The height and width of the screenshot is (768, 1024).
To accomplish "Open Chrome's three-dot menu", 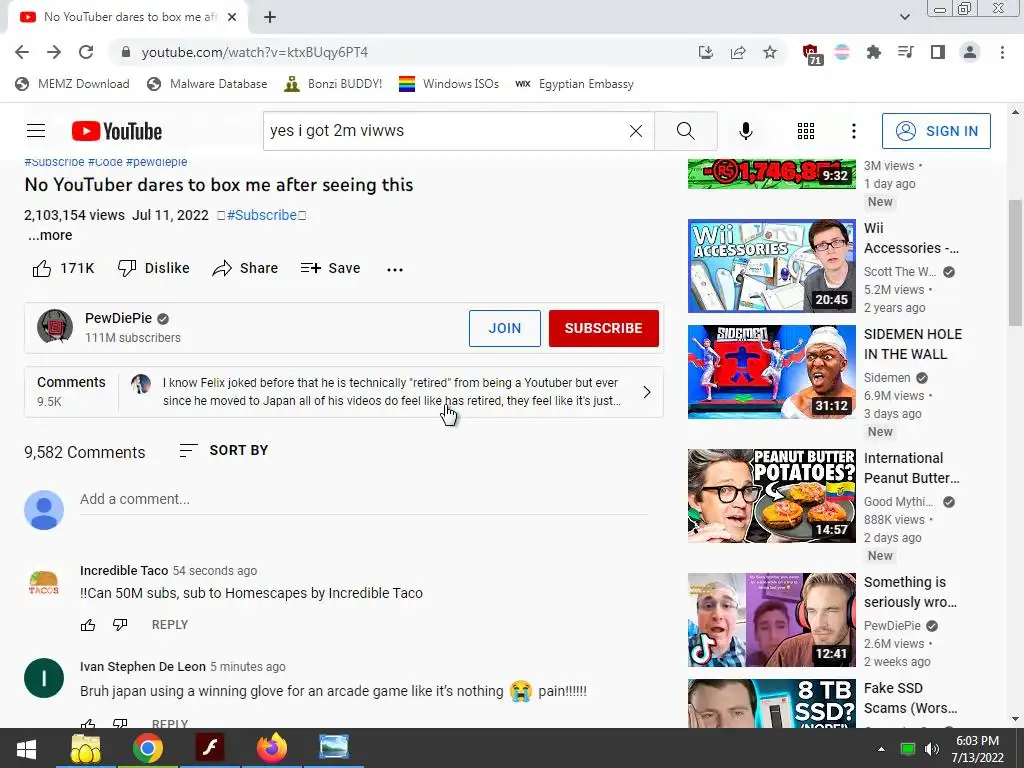I will click(1002, 52).
